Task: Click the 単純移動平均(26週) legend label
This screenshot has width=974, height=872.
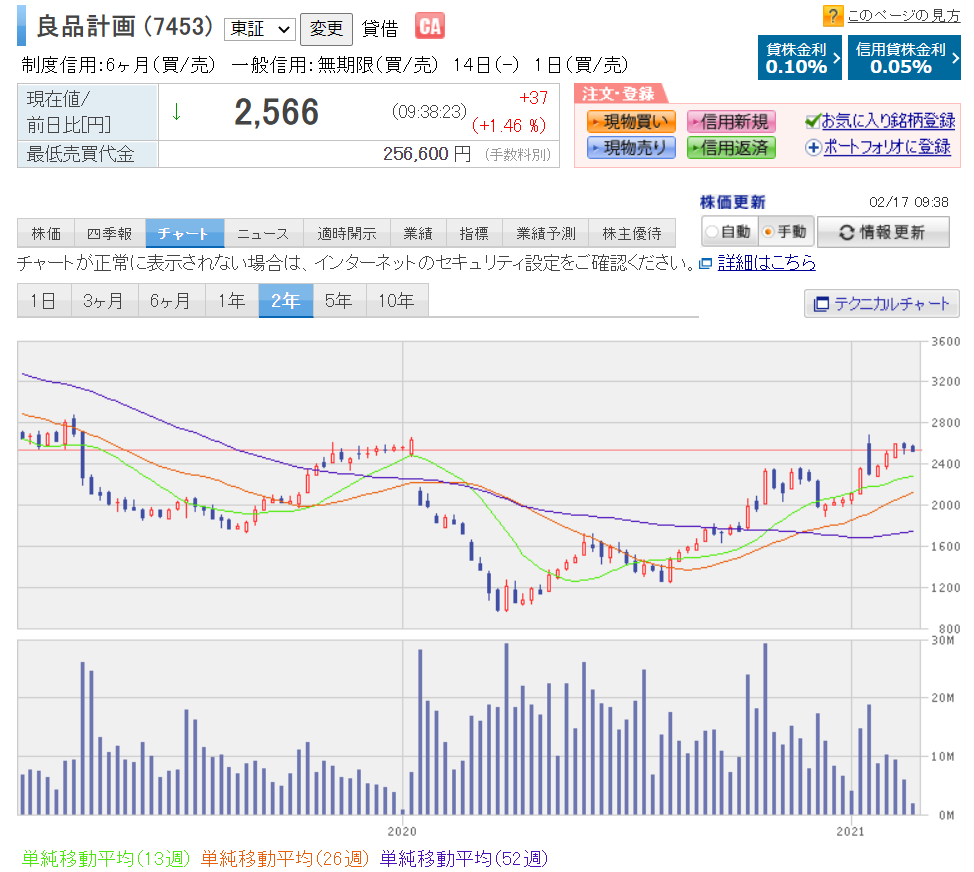Action: click(284, 859)
